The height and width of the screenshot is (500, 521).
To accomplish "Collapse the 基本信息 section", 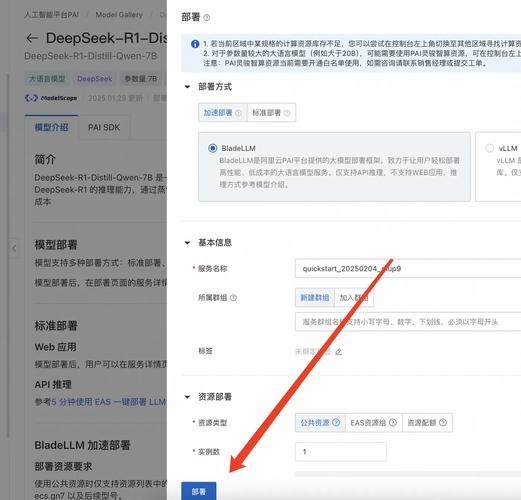I will click(x=187, y=243).
